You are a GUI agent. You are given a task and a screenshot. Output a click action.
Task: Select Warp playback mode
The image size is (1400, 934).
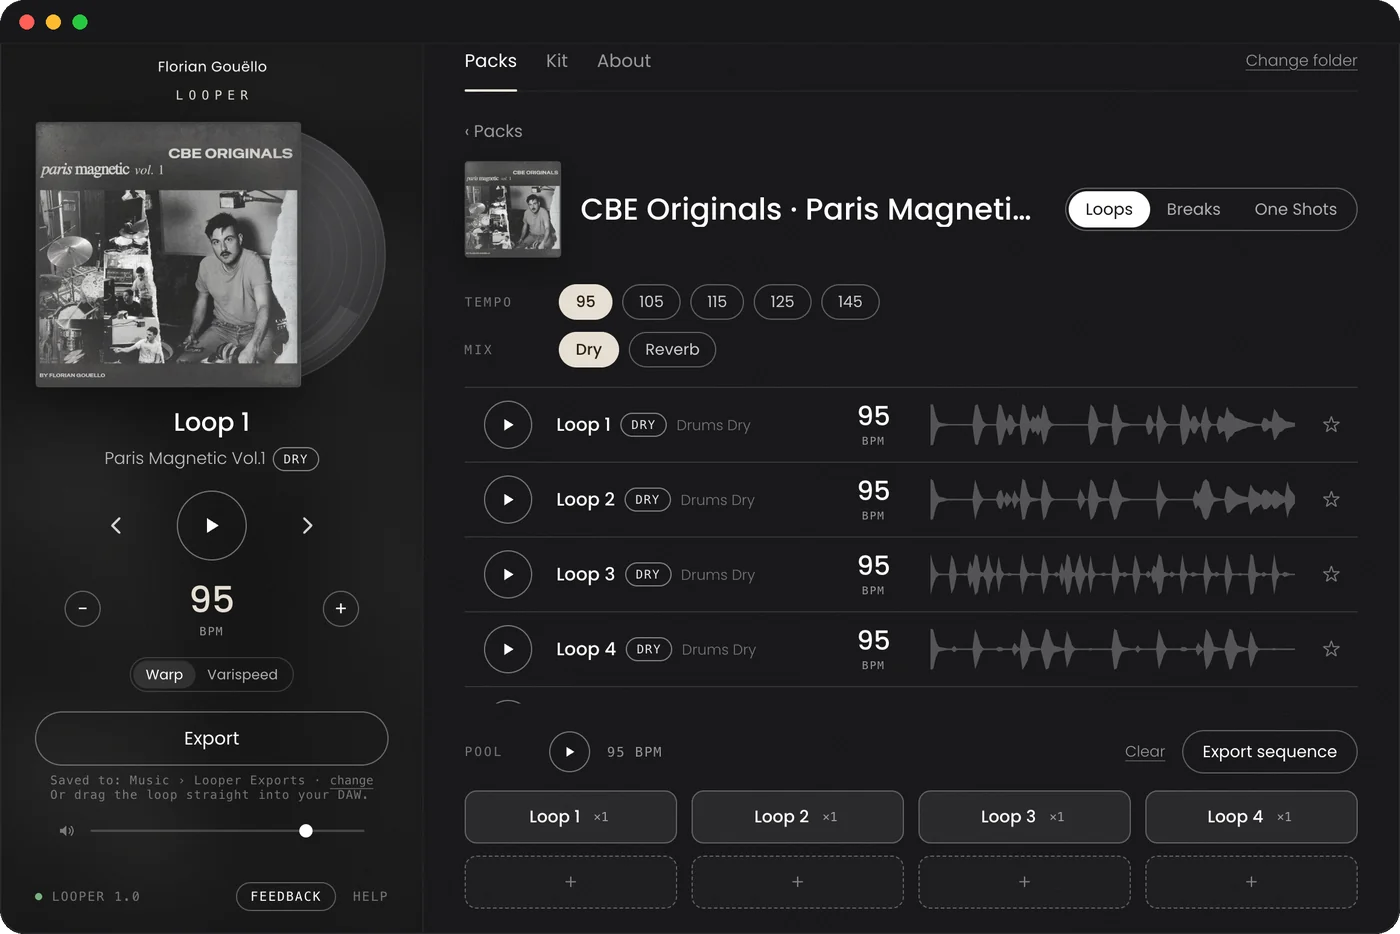pos(164,675)
